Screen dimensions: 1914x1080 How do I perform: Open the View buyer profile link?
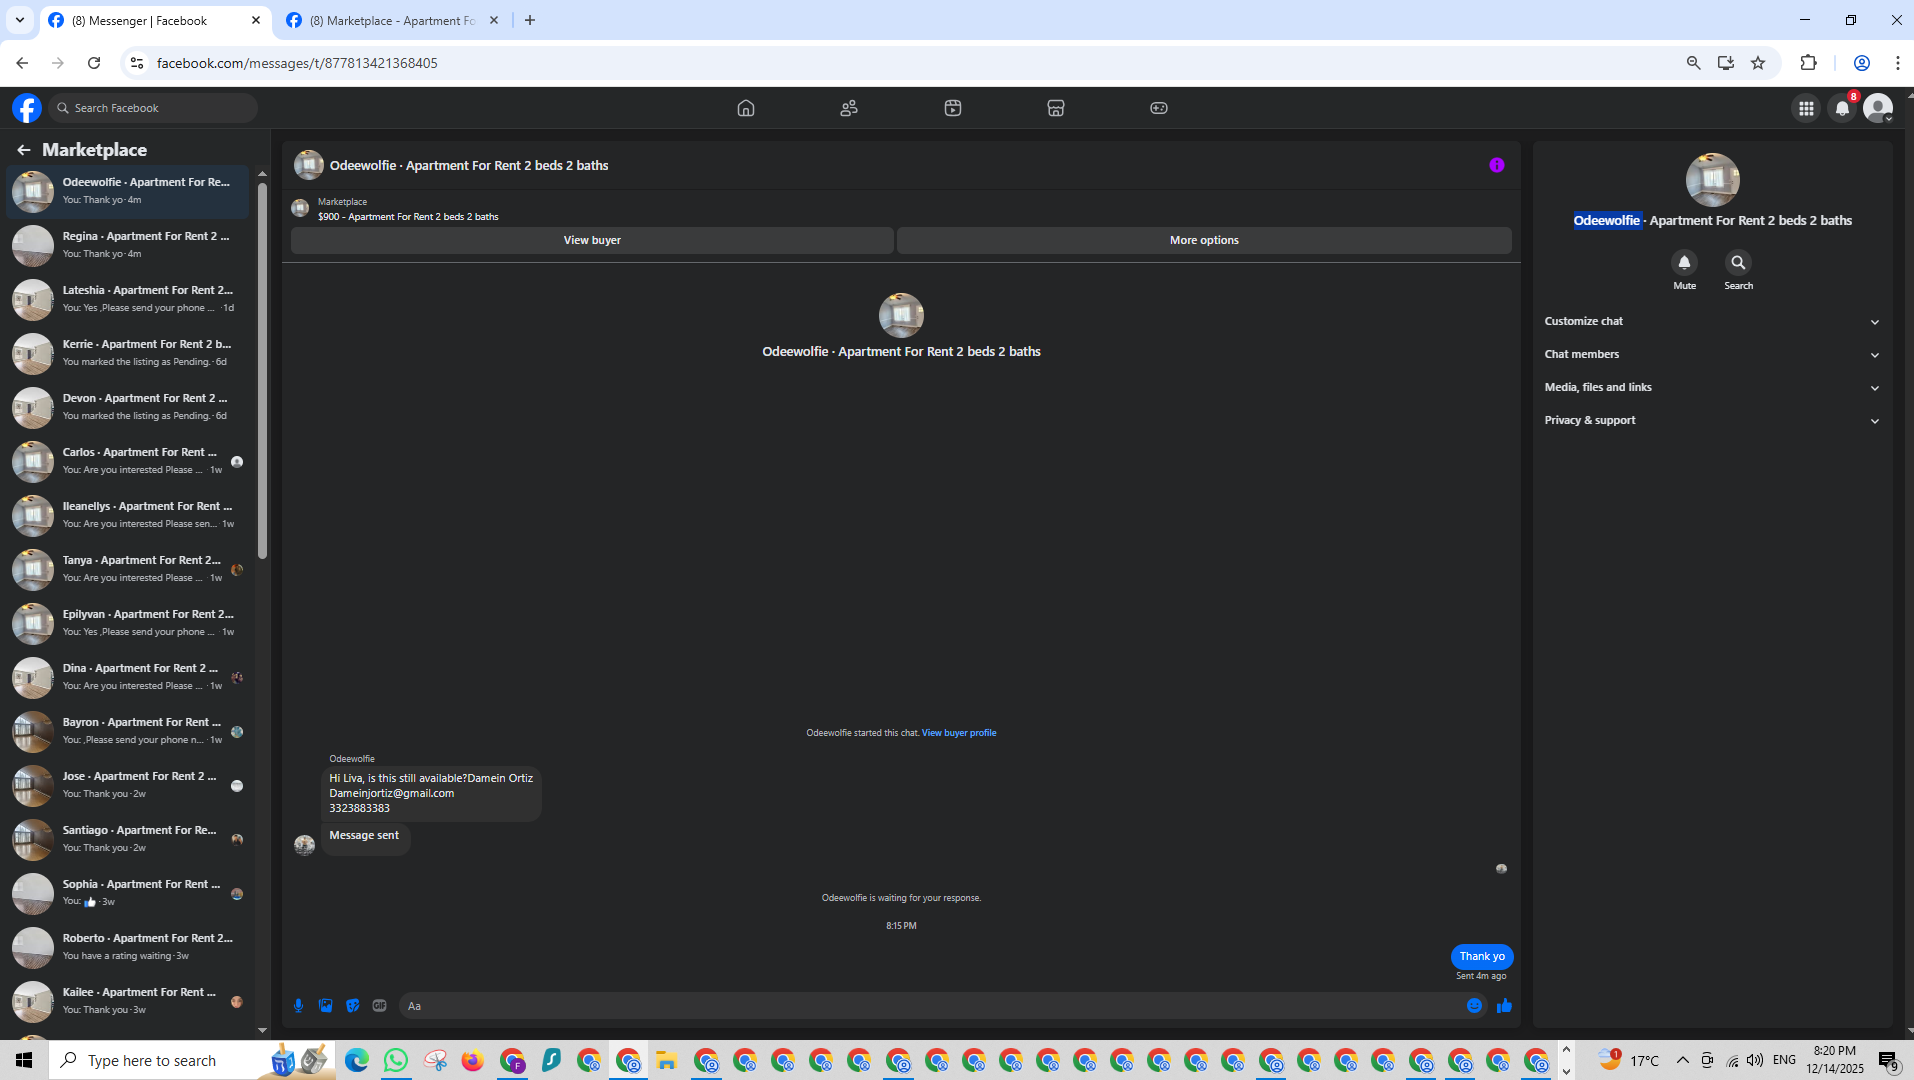(x=958, y=733)
